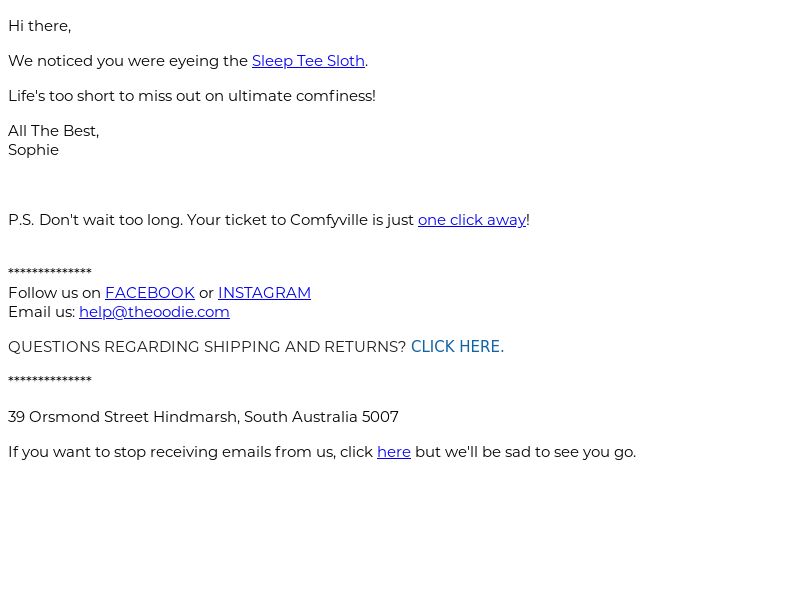Click the CLICK HERE shipping and returns link
Image resolution: width=800 pixels, height=600 pixels.
tap(457, 346)
